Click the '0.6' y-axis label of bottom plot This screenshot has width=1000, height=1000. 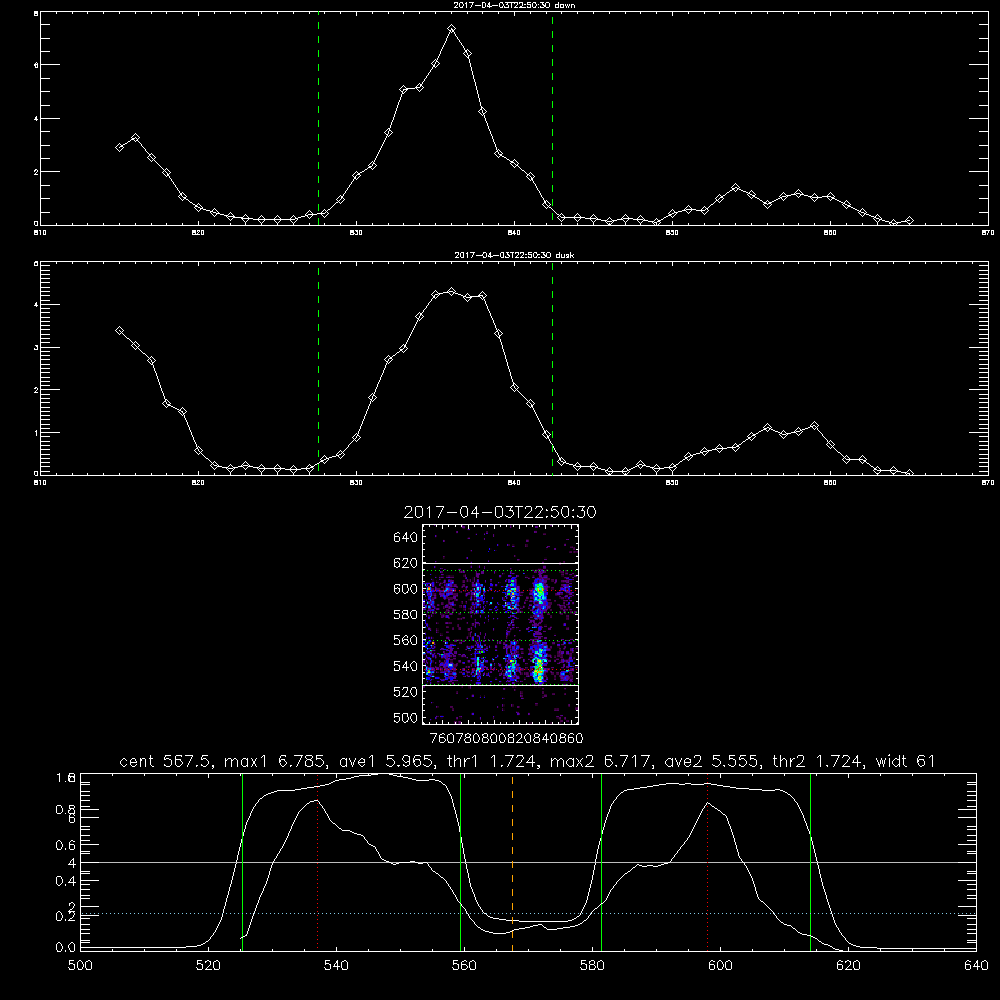(66, 845)
